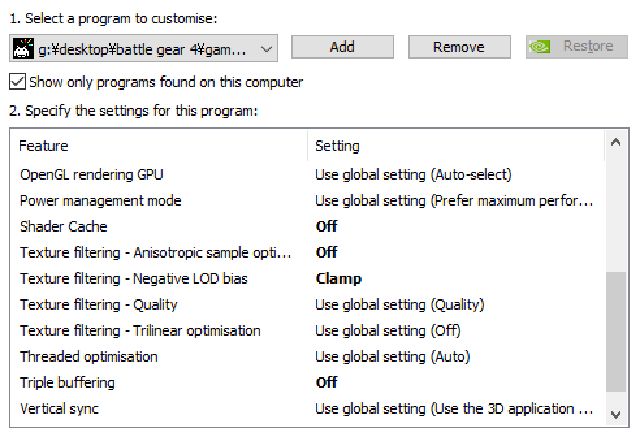
Task: Click the Restore button
Action: pyautogui.click(x=577, y=47)
